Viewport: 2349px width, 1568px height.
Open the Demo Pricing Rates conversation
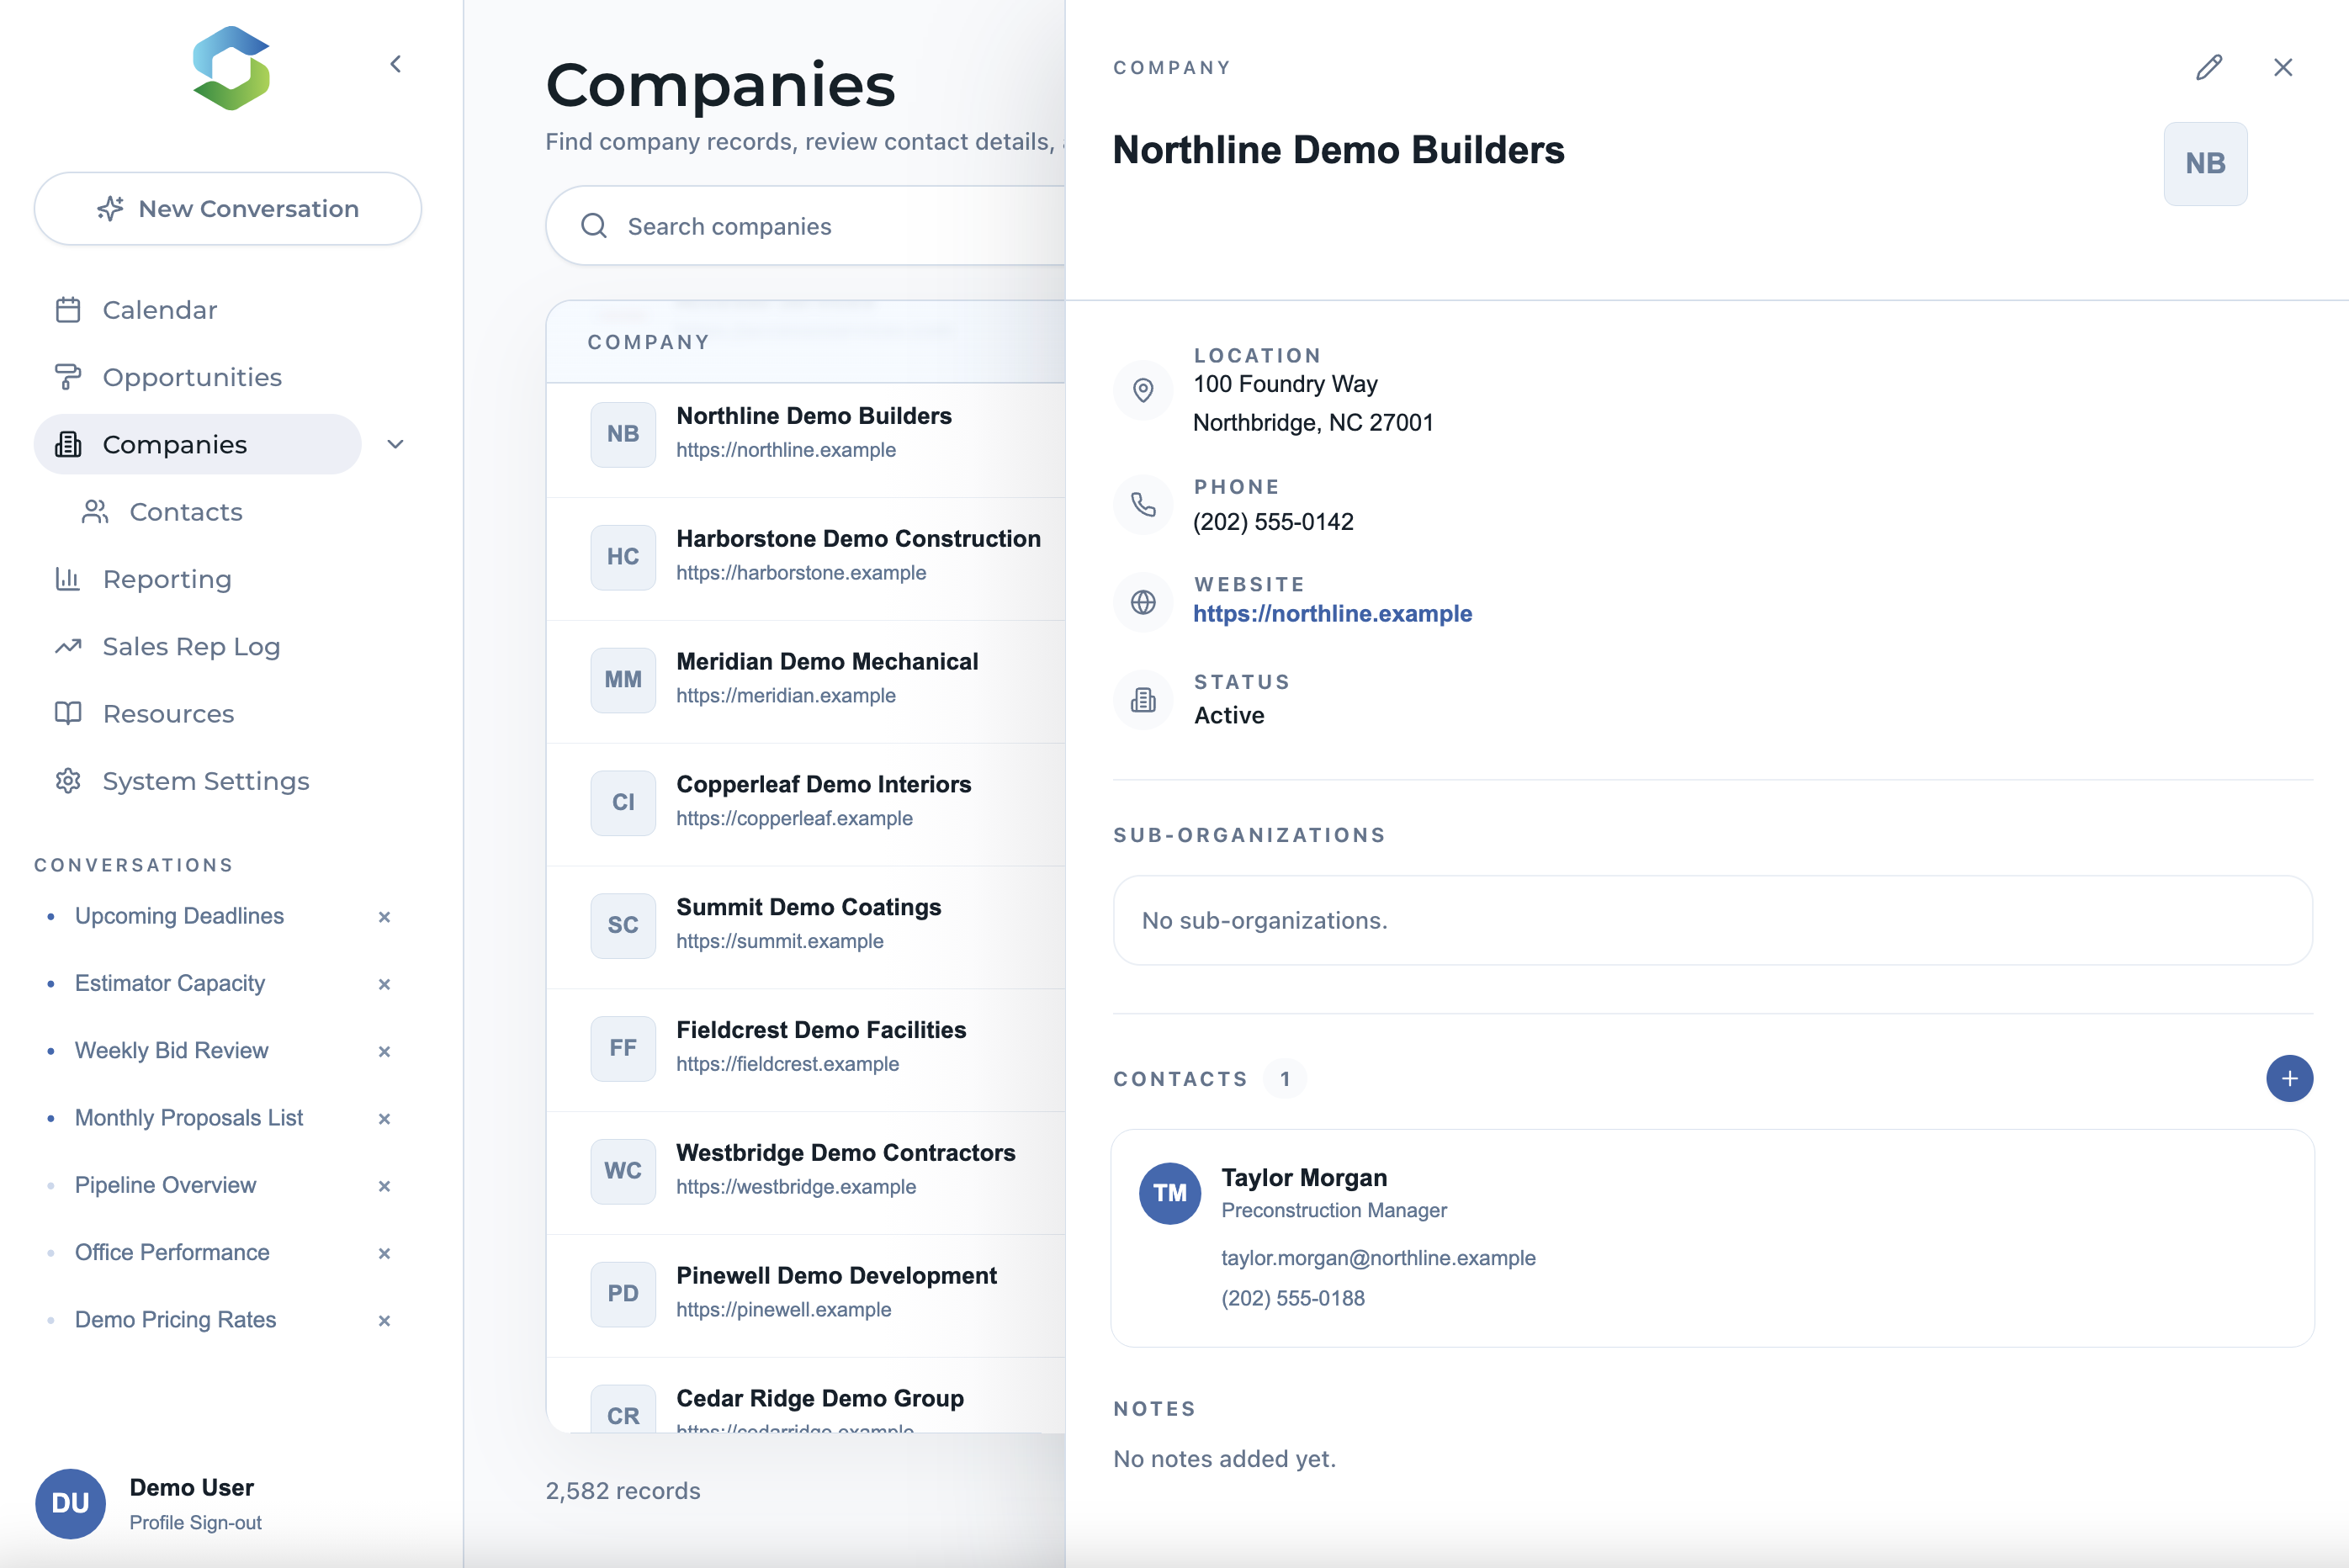pyautogui.click(x=176, y=1319)
